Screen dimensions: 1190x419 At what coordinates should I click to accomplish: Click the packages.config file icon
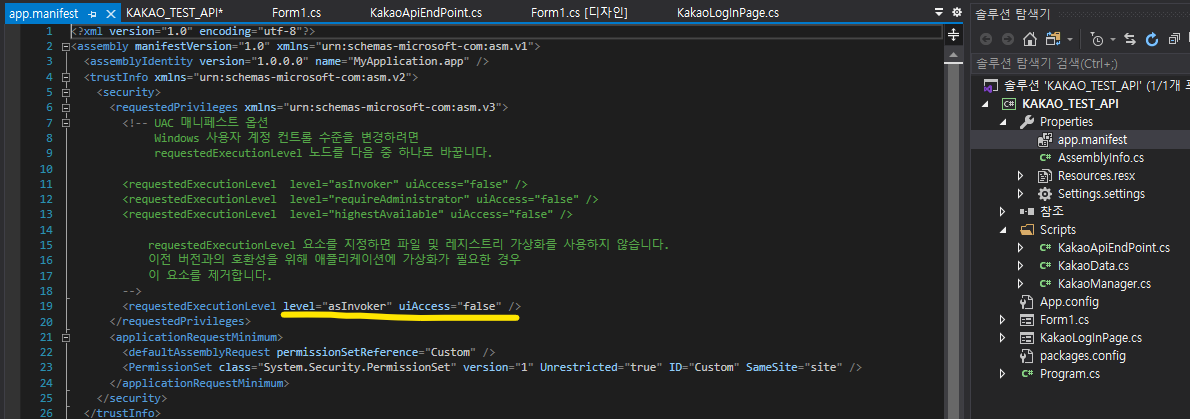pyautogui.click(x=1026, y=355)
